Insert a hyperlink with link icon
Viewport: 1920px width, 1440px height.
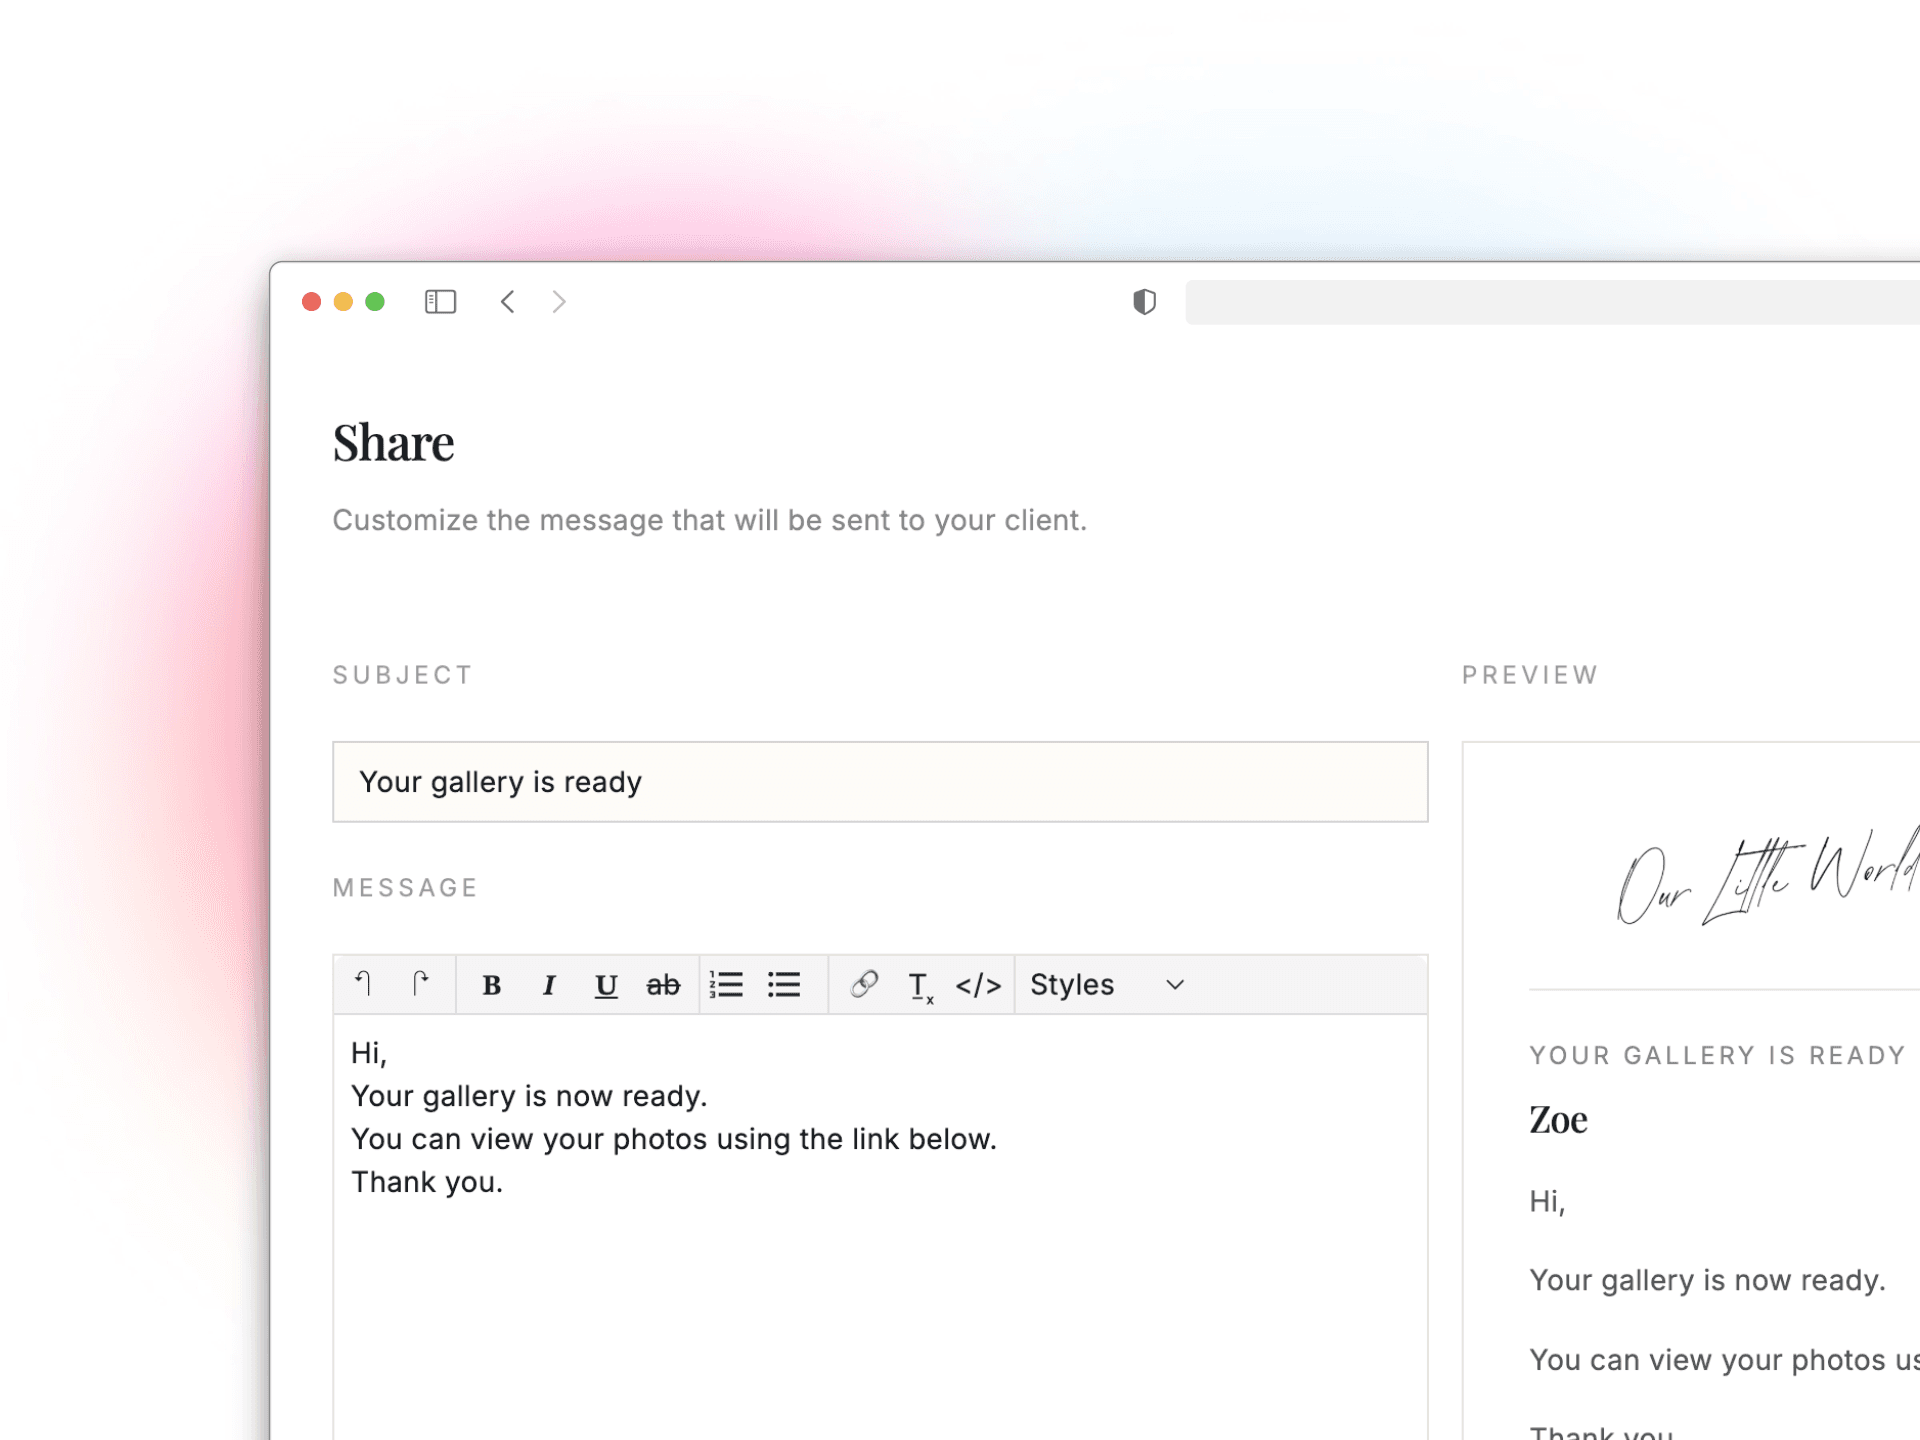864,984
